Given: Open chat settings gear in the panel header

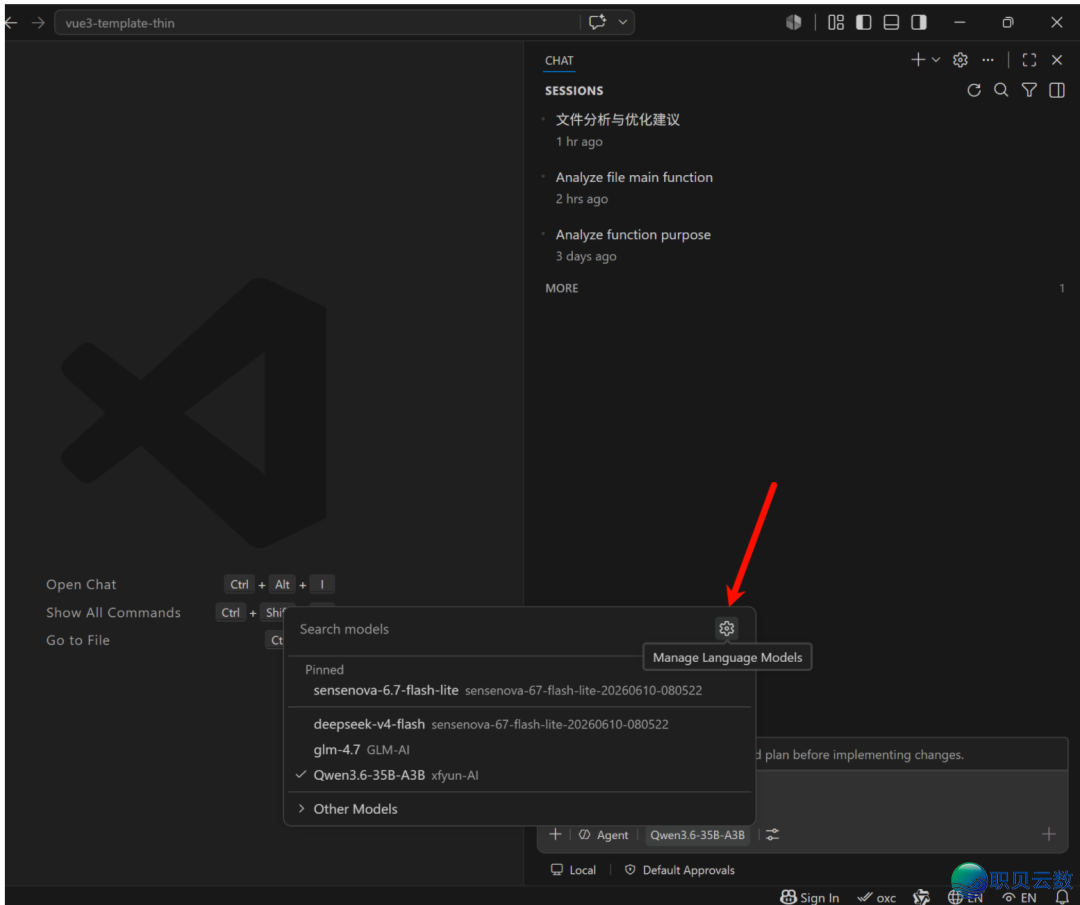Looking at the screenshot, I should click(960, 60).
